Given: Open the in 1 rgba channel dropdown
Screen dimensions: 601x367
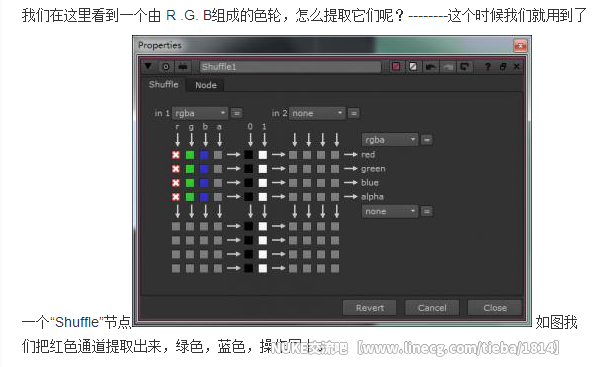Looking at the screenshot, I should point(200,113).
